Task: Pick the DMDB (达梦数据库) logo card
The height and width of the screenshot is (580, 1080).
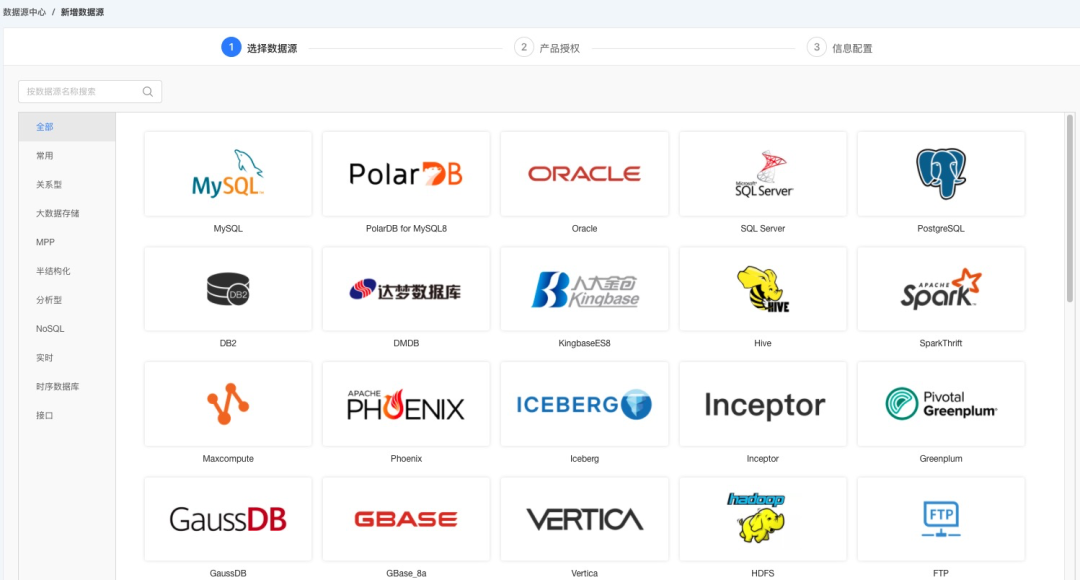Action: [x=406, y=289]
